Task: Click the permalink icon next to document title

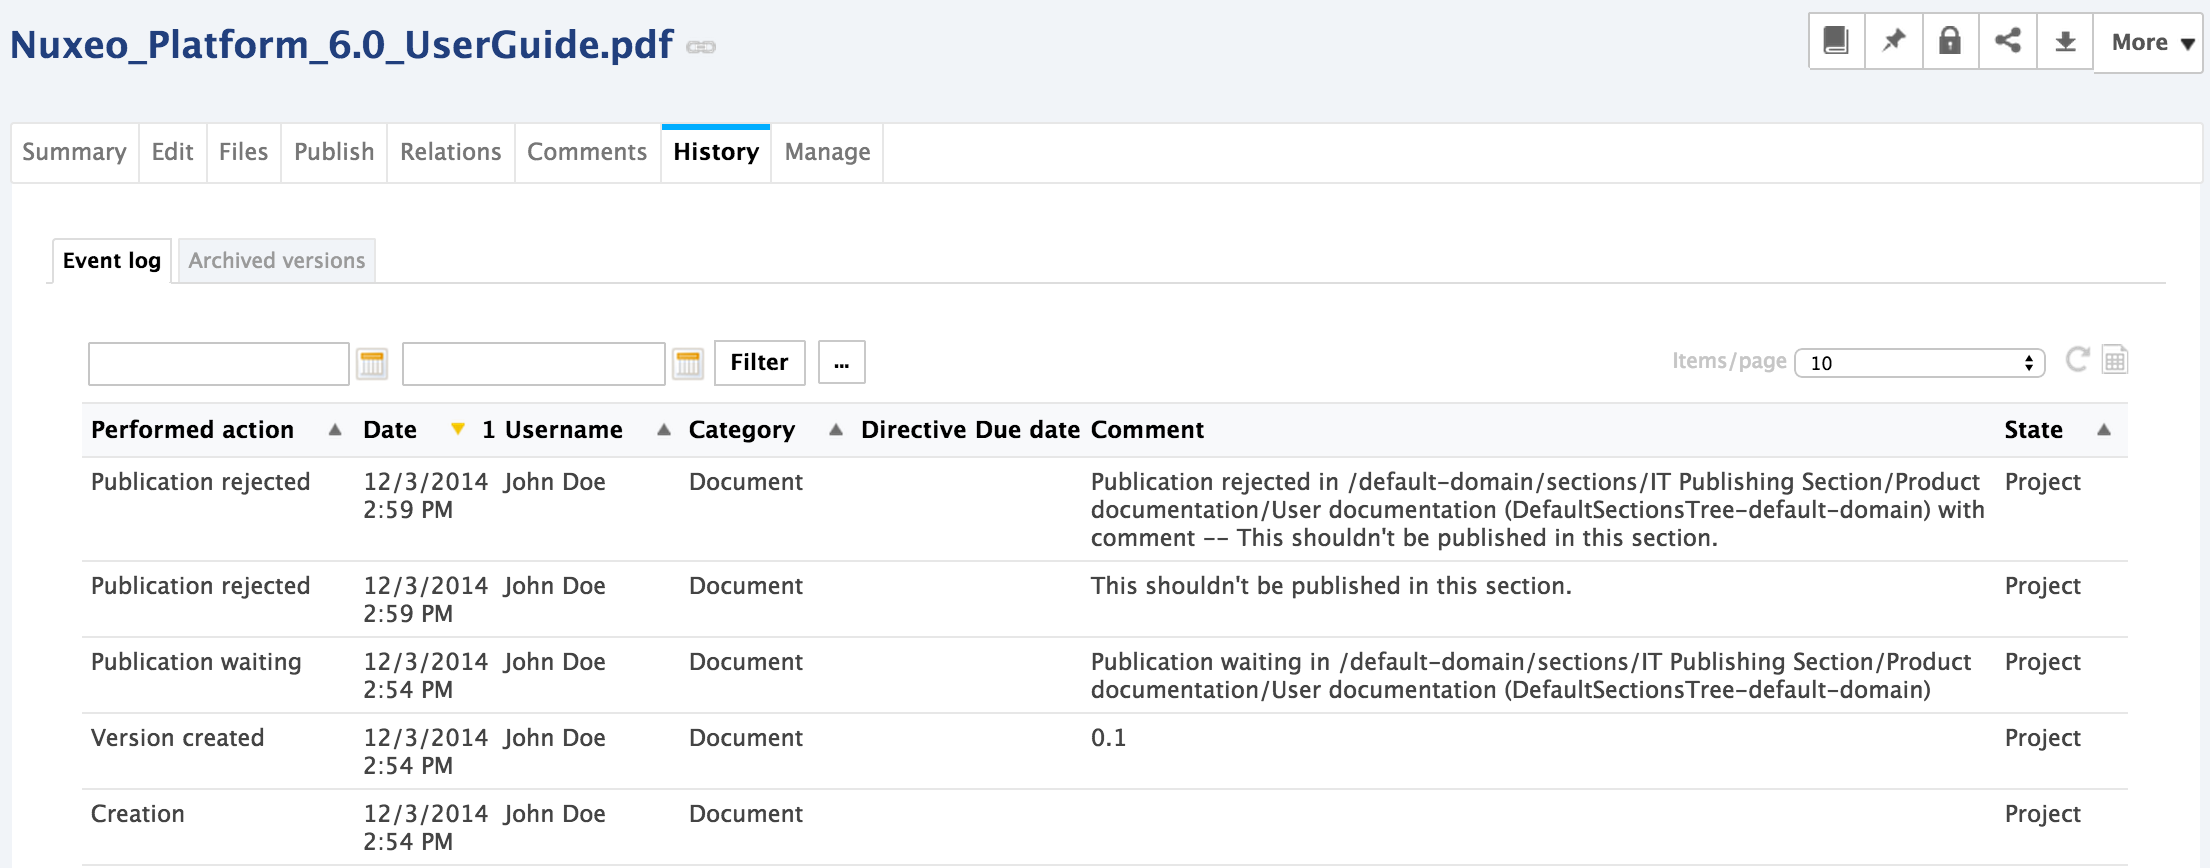Action: point(701,47)
